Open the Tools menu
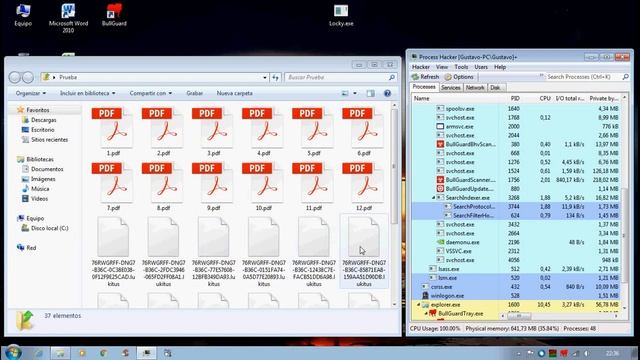 pyautogui.click(x=461, y=67)
